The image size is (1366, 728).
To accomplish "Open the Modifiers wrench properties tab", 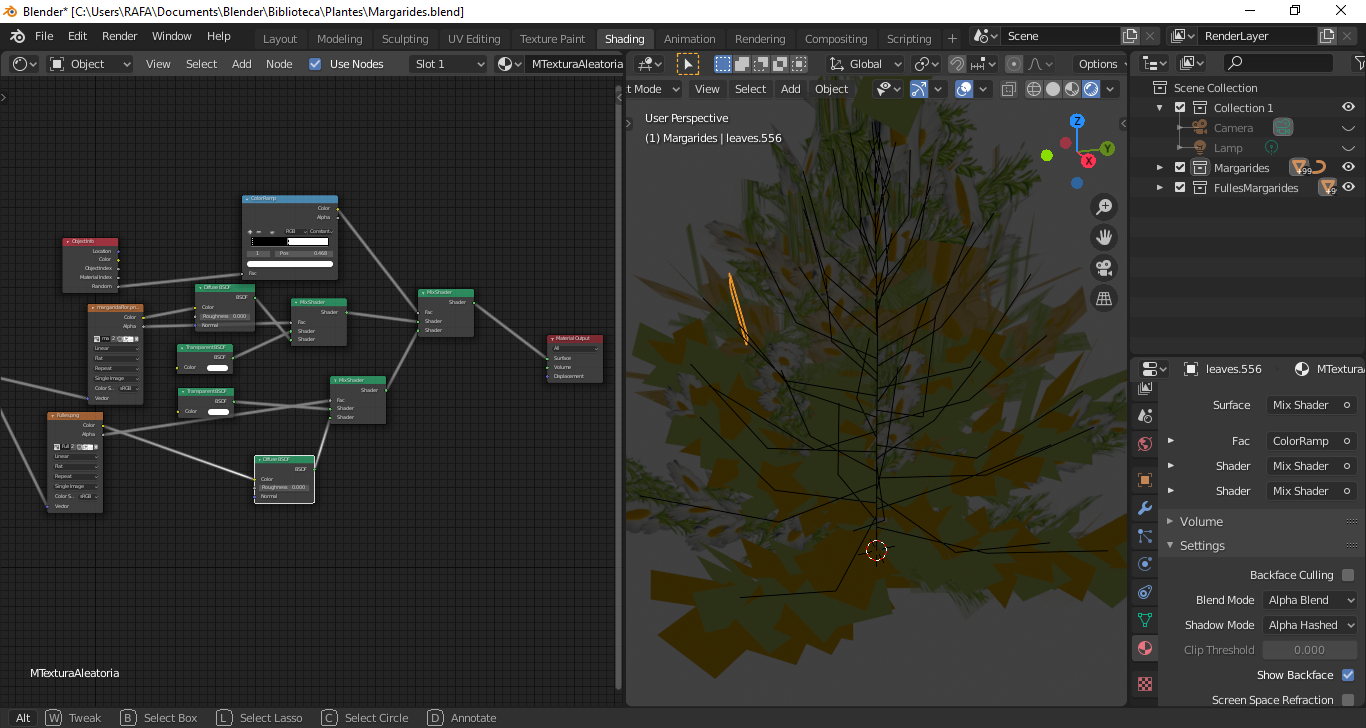I will click(1145, 508).
